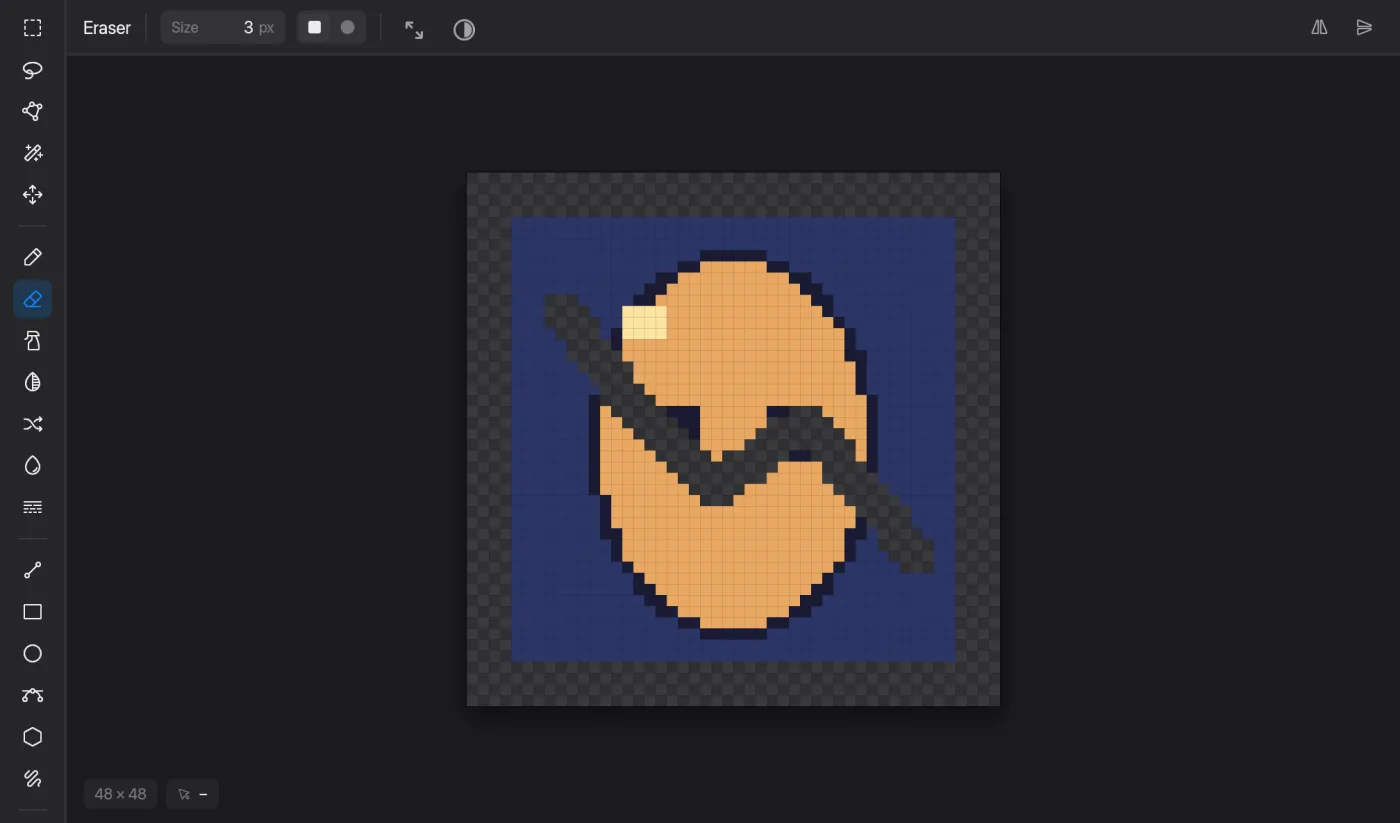Activate the magic wand tool
The width and height of the screenshot is (1400, 823).
(33, 153)
